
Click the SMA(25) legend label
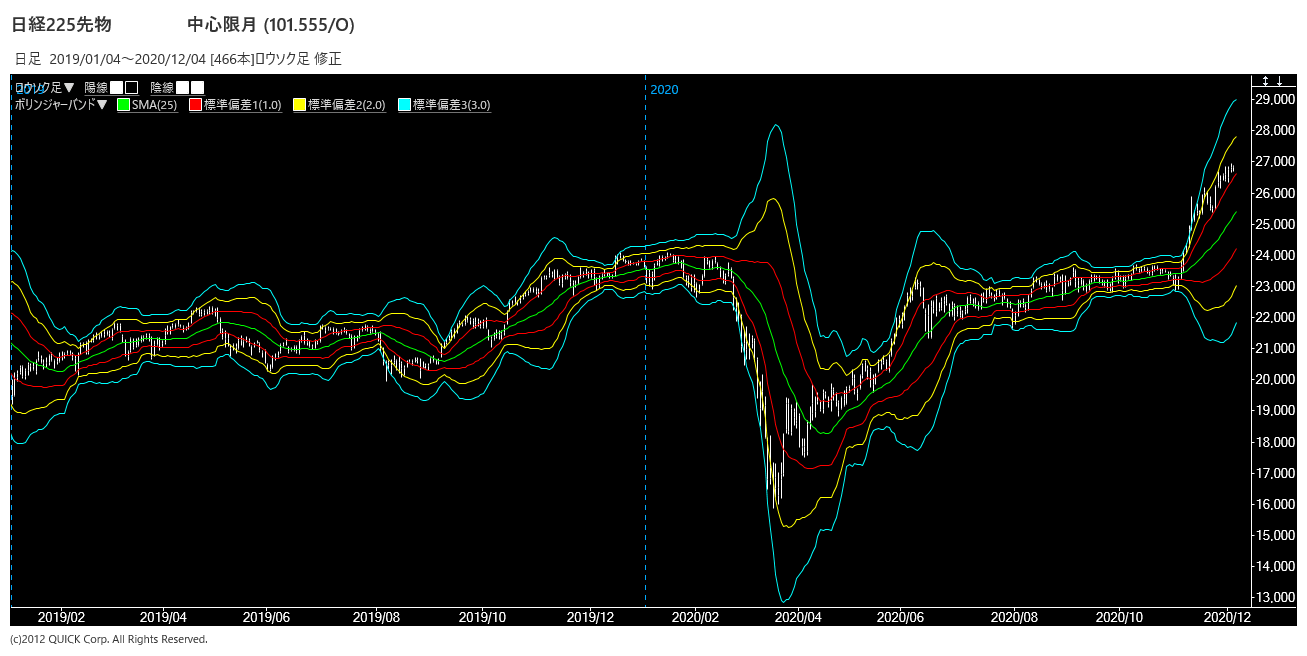pos(154,105)
